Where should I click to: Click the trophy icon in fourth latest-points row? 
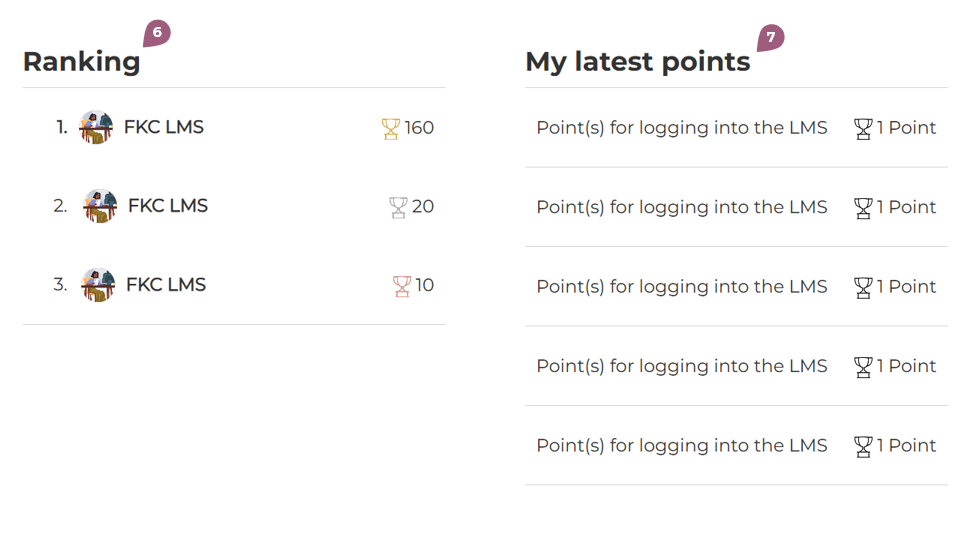(x=863, y=367)
